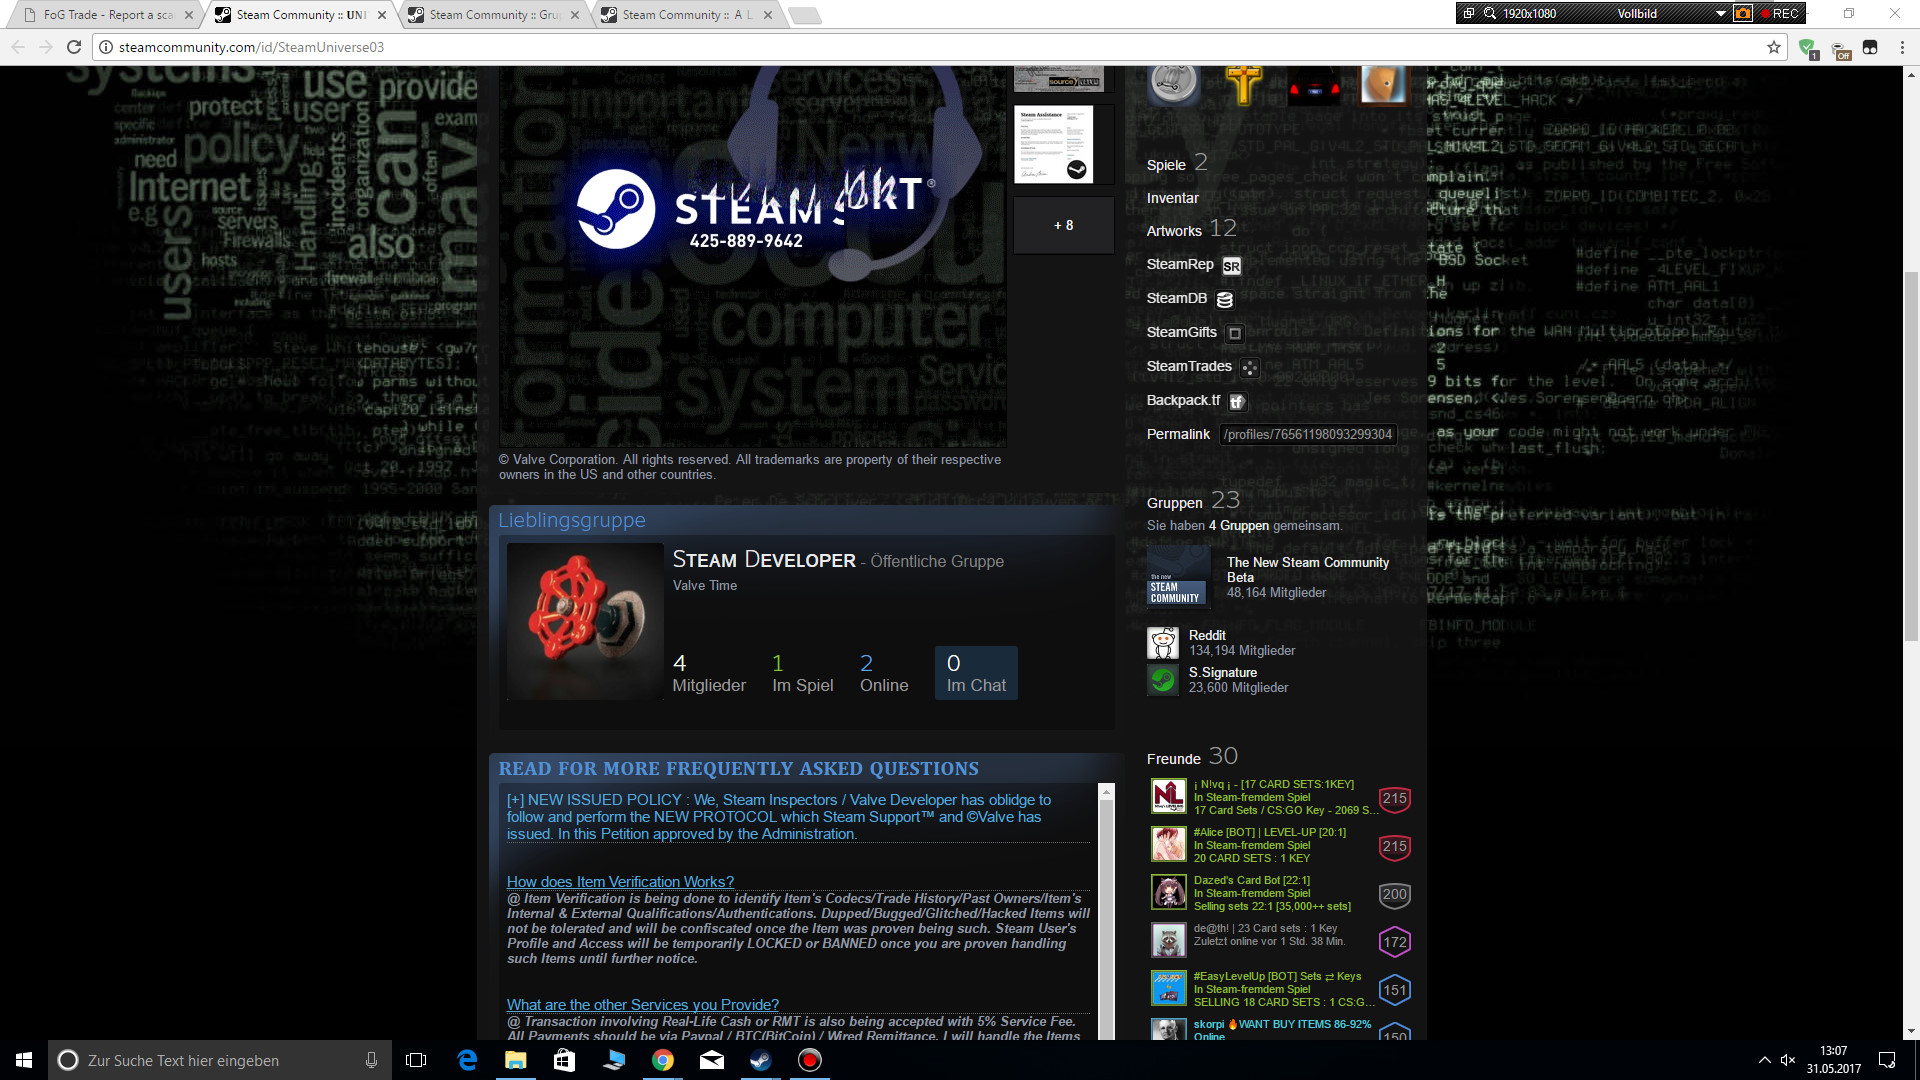Open the Chrome three-dot menu
This screenshot has width=1920, height=1080.
(1902, 47)
